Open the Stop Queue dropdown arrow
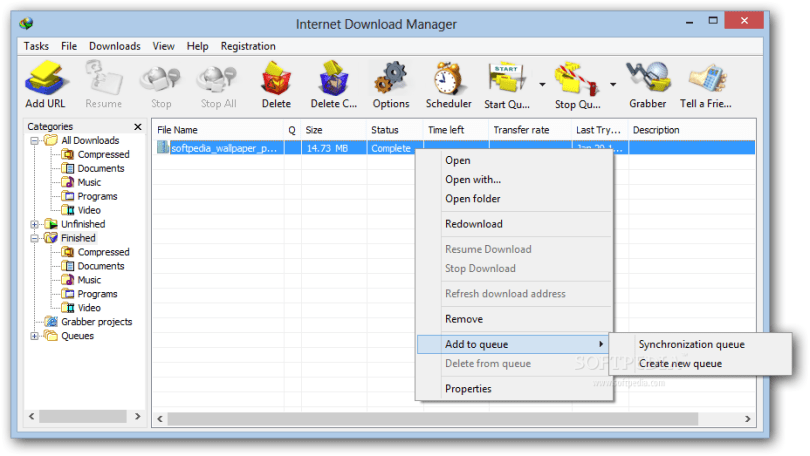This screenshot has height=456, width=810. [x=613, y=84]
